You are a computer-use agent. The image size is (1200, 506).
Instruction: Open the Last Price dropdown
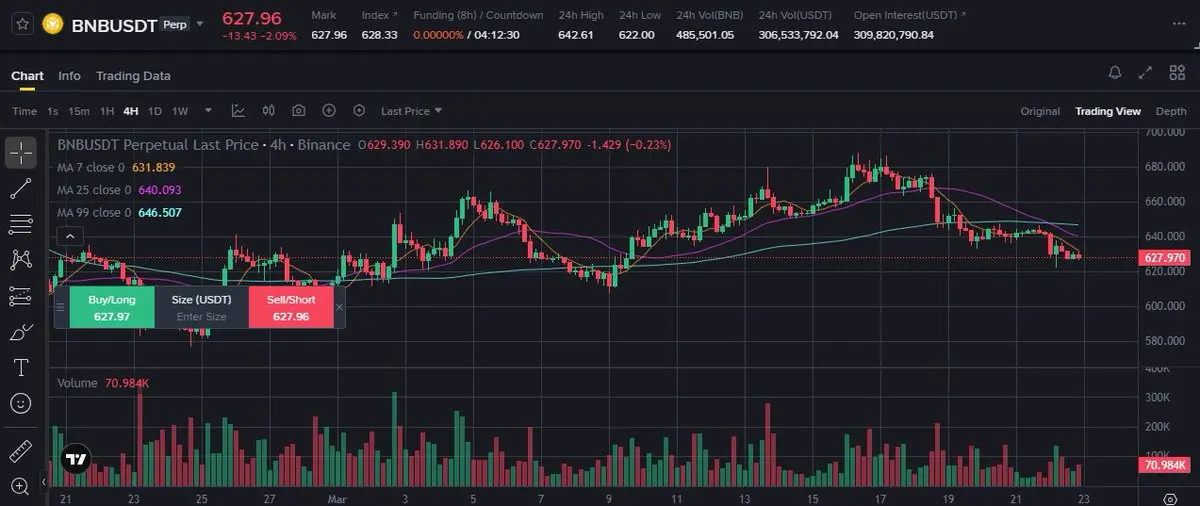tap(411, 111)
